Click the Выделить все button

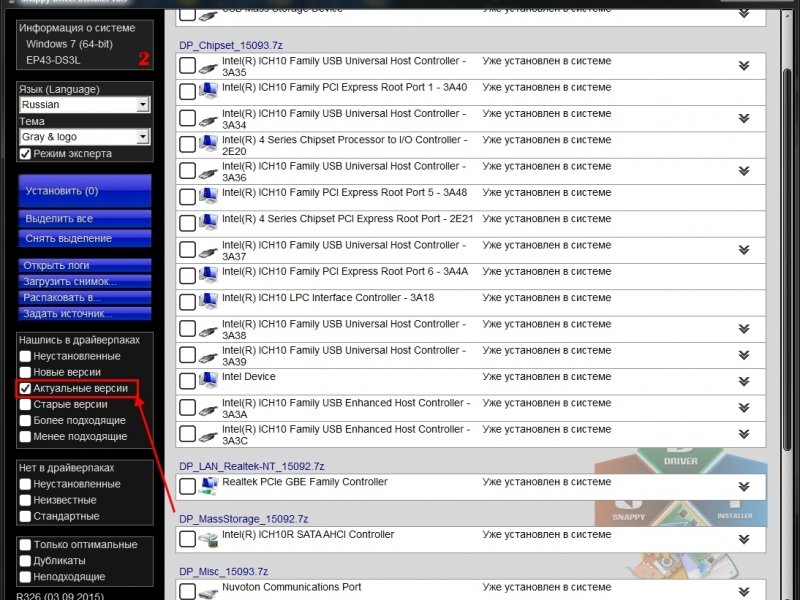(85, 218)
